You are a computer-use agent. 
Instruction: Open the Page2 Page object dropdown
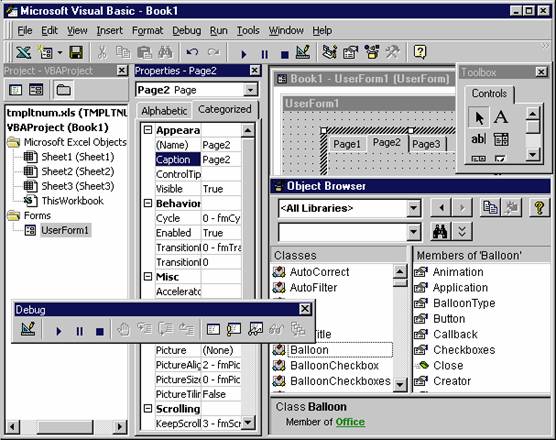coord(250,90)
